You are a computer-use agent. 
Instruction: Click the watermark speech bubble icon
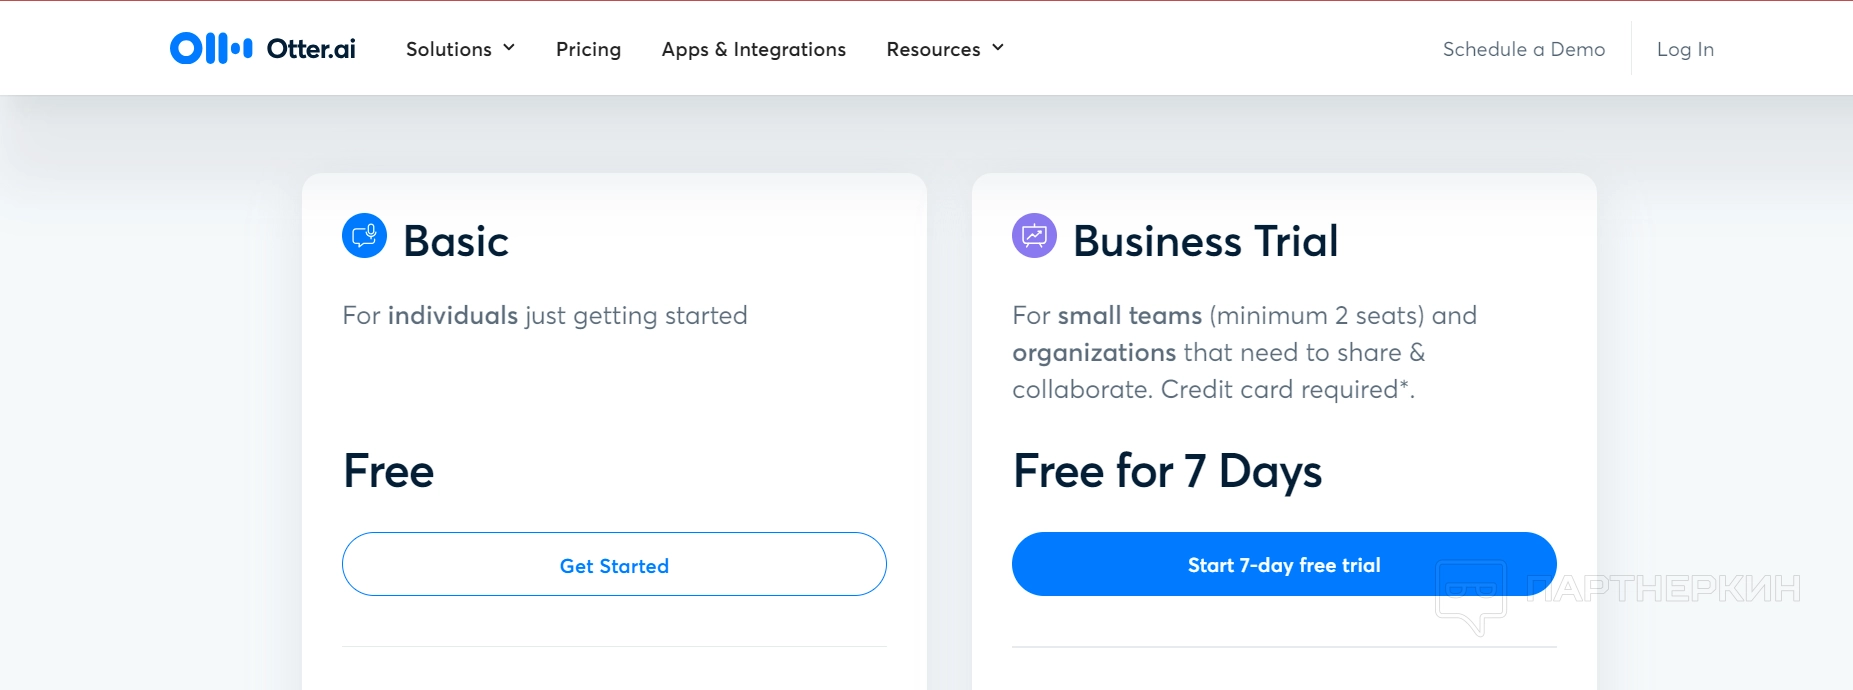[x=1471, y=597]
